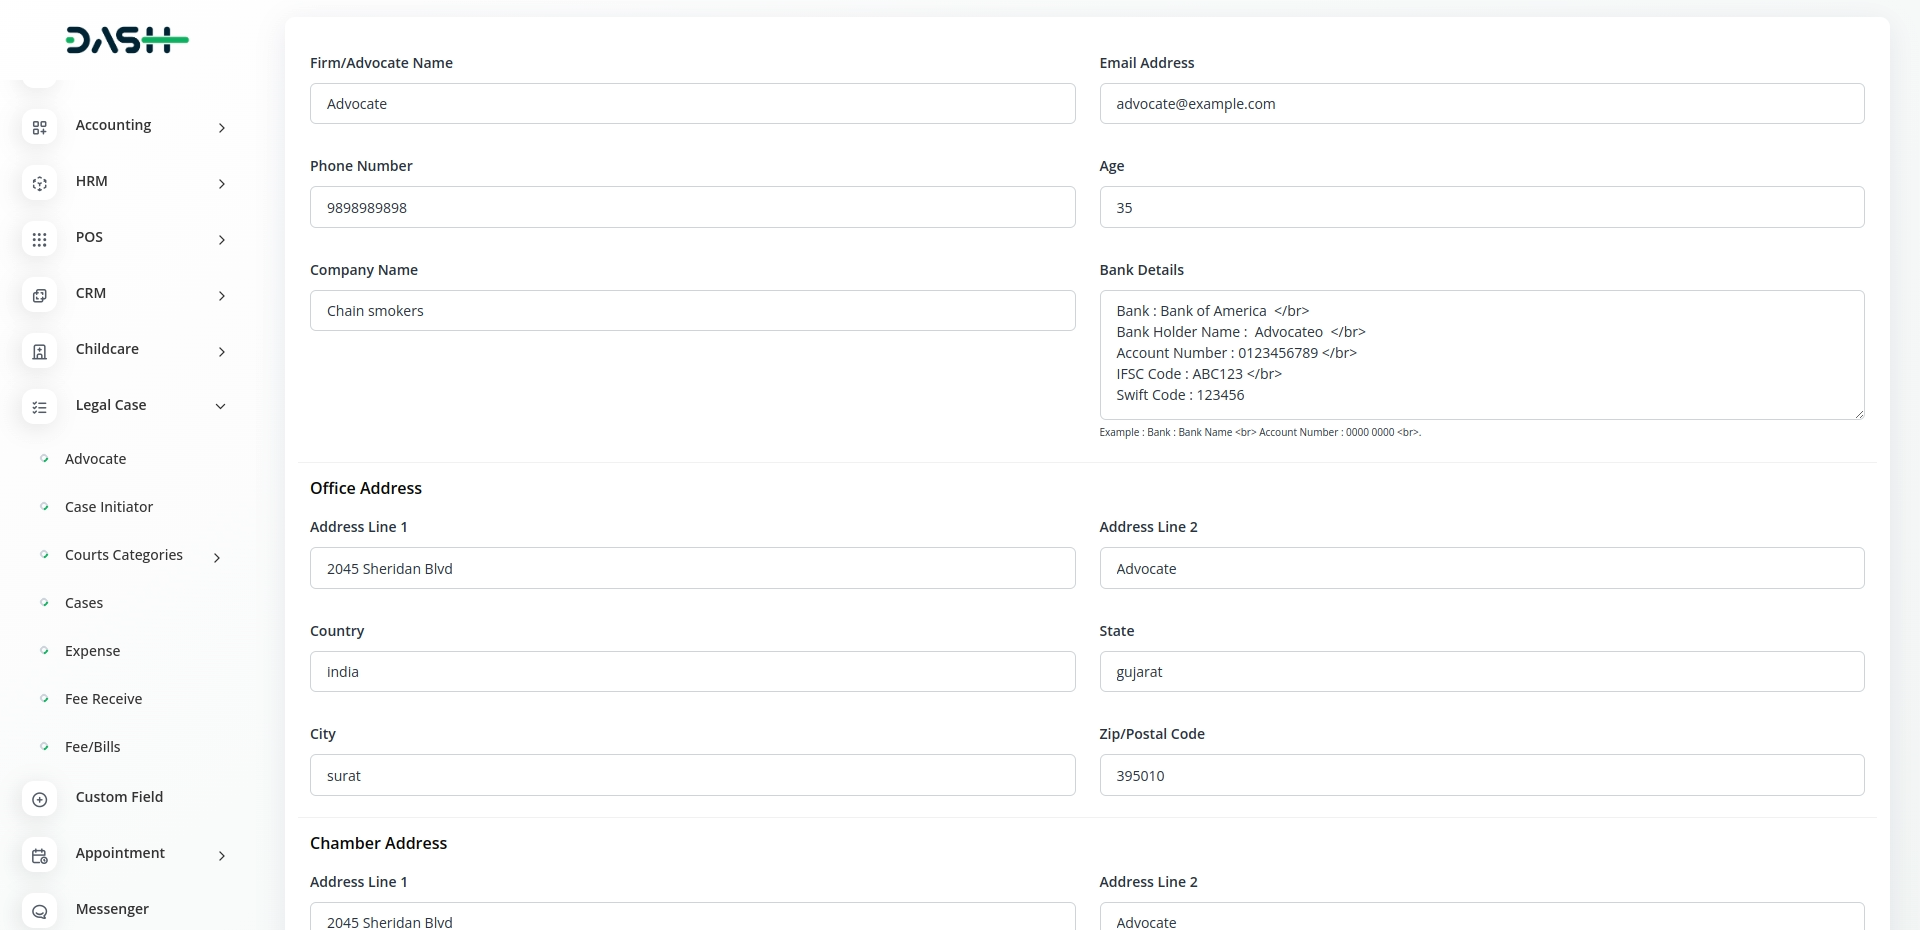
Task: Click the Legal Case list icon
Action: coord(39,408)
